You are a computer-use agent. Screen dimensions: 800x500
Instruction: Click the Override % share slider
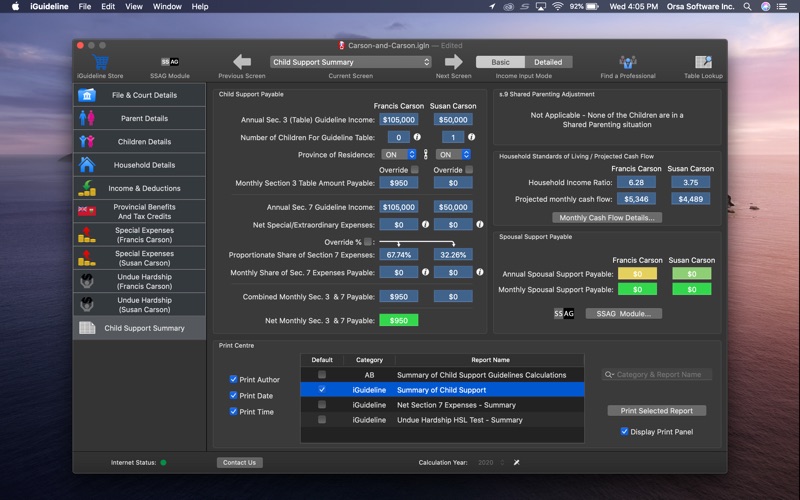pyautogui.click(x=417, y=242)
